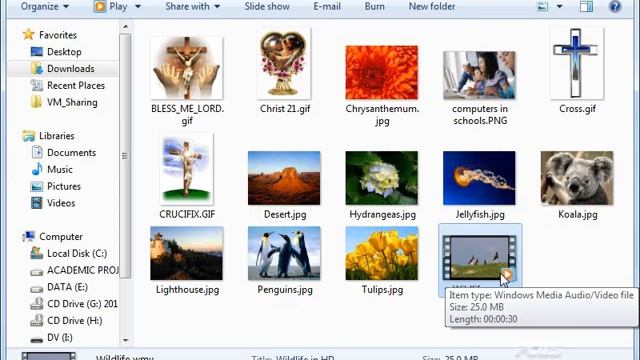Click navigation pane scroll down arrow
640x360 pixels.
[125, 340]
